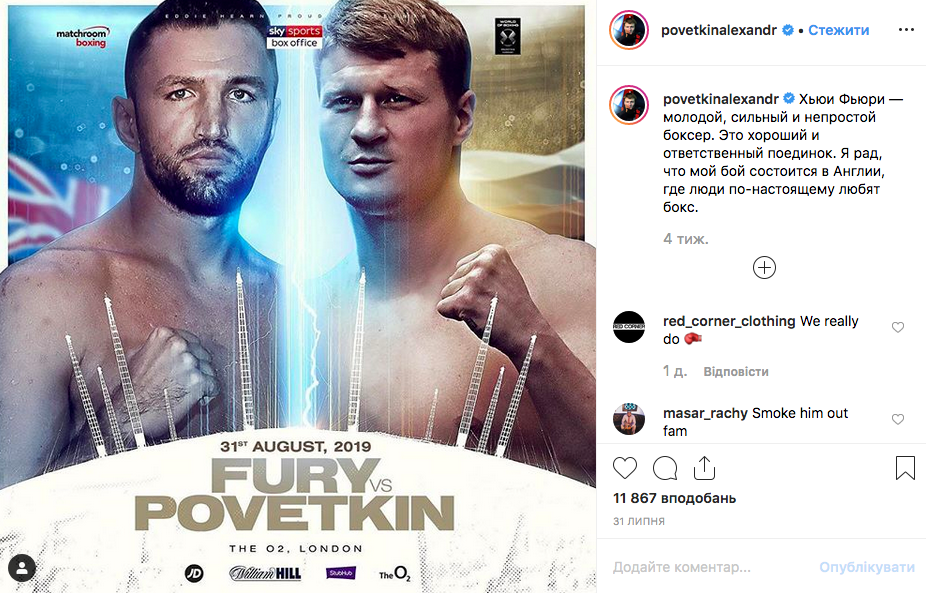The width and height of the screenshot is (926, 593).
Task: Open masar_rachy profile picture
Action: tap(629, 419)
